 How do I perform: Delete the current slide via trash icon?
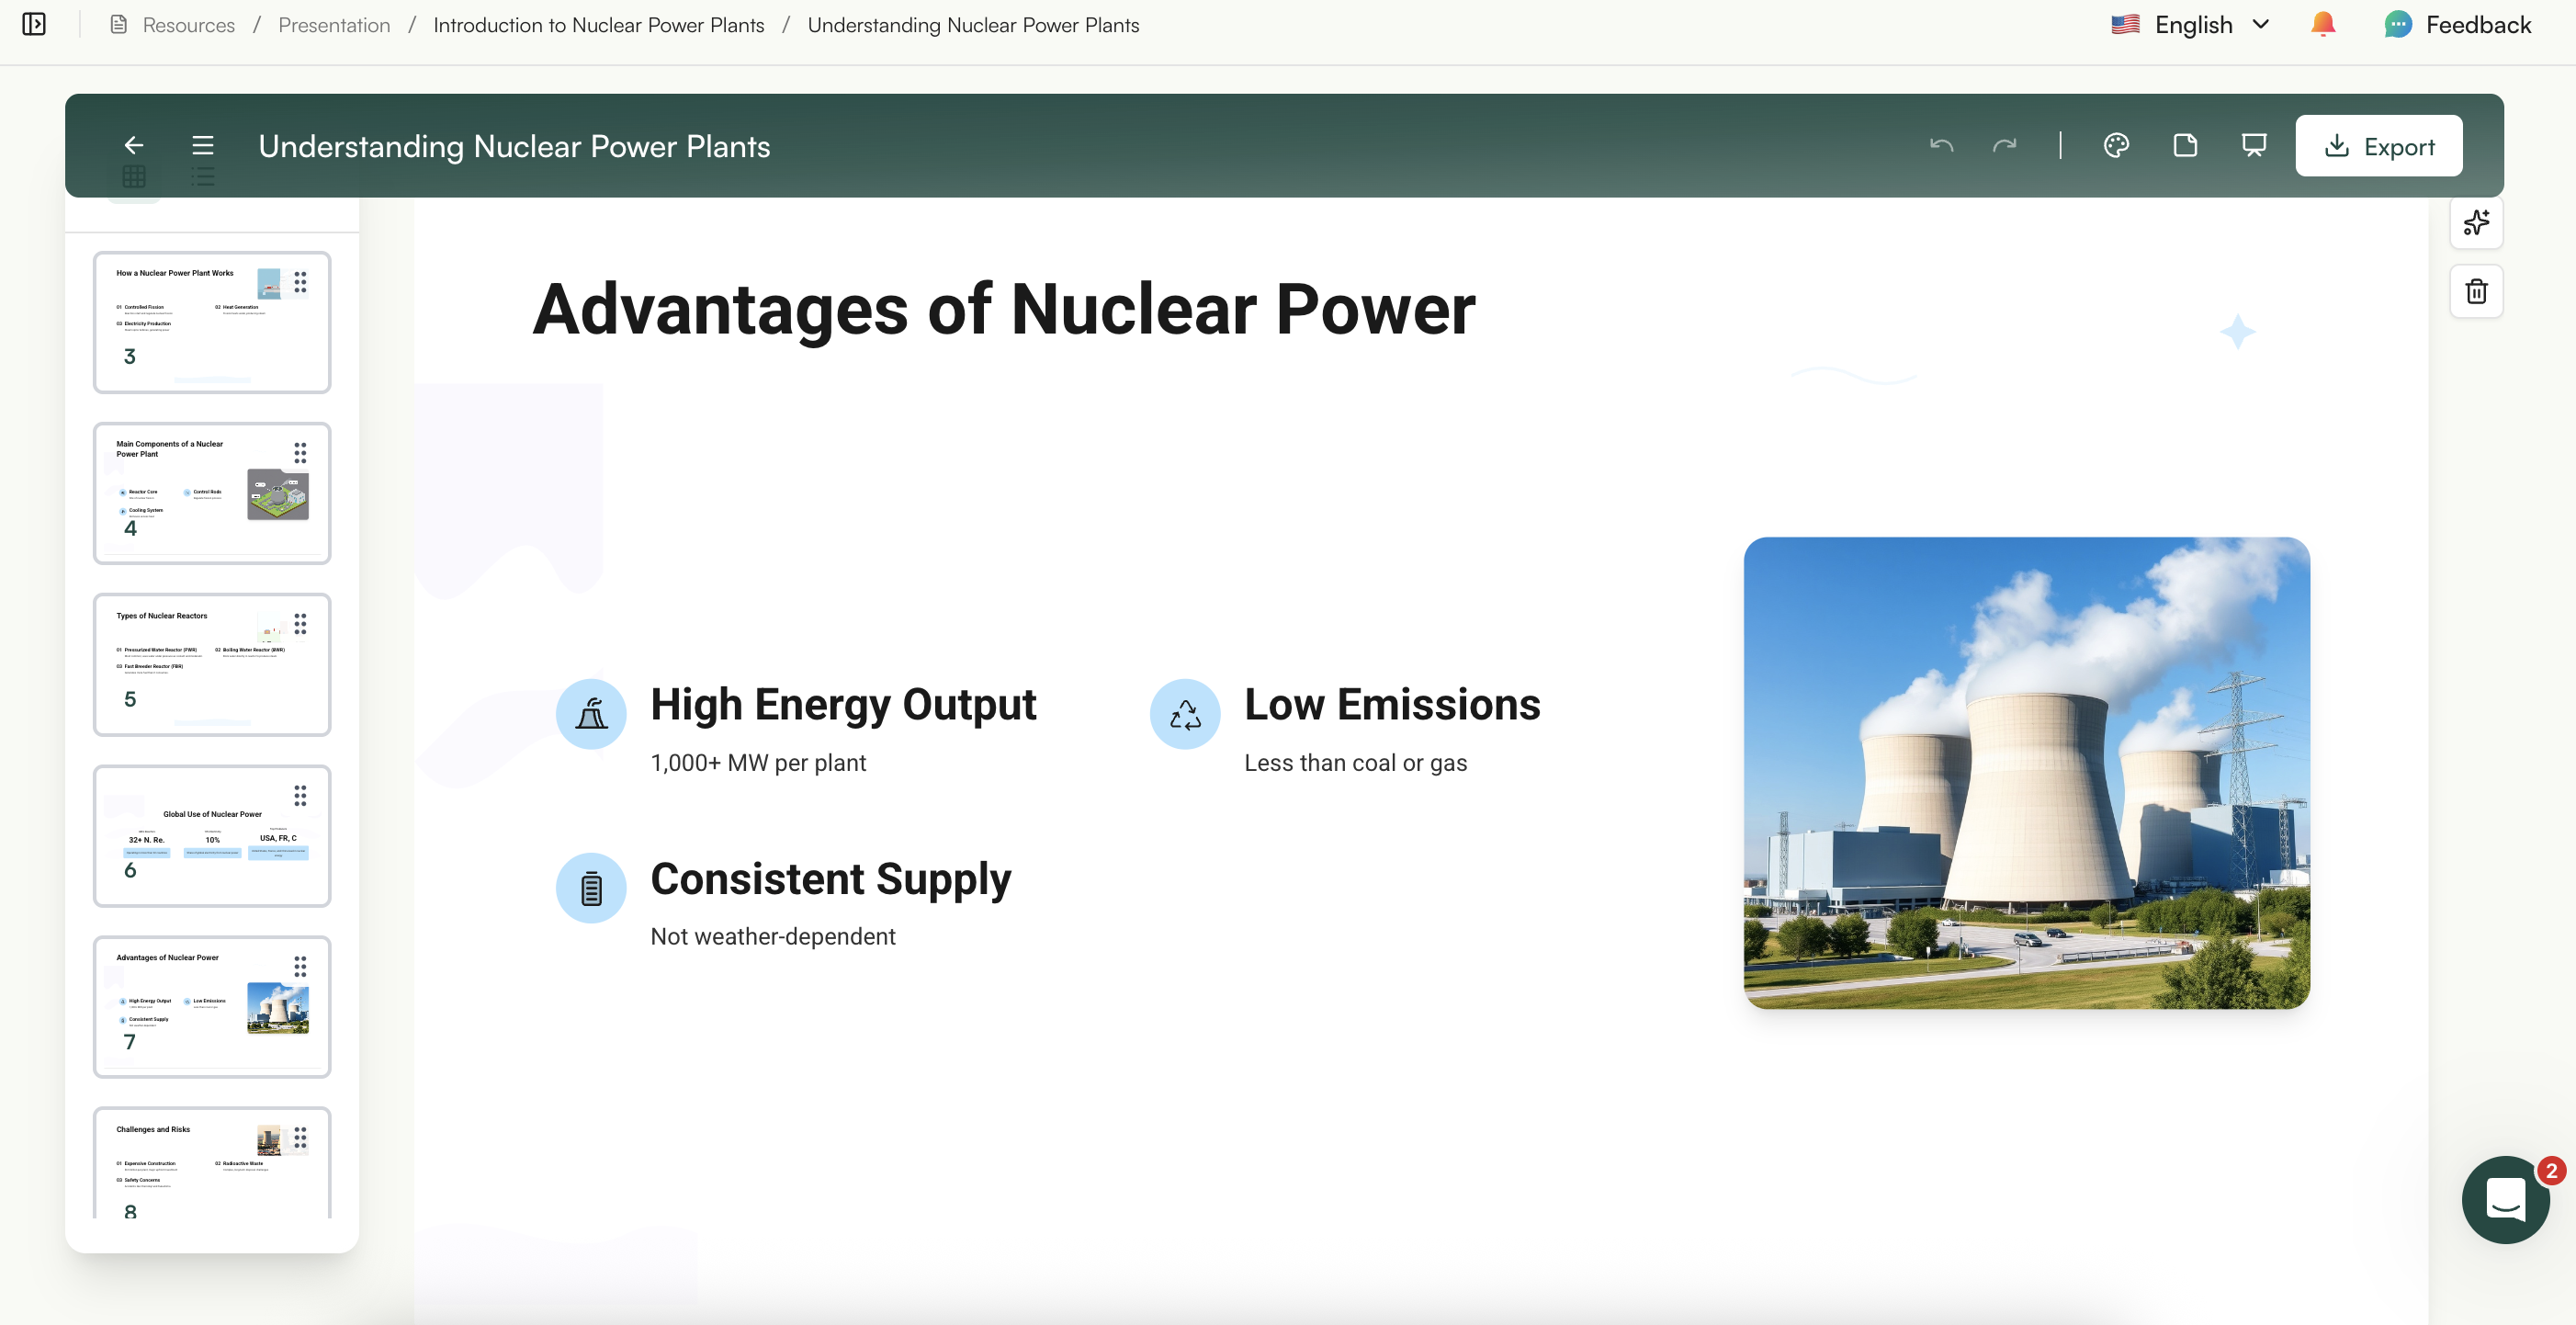(2477, 291)
